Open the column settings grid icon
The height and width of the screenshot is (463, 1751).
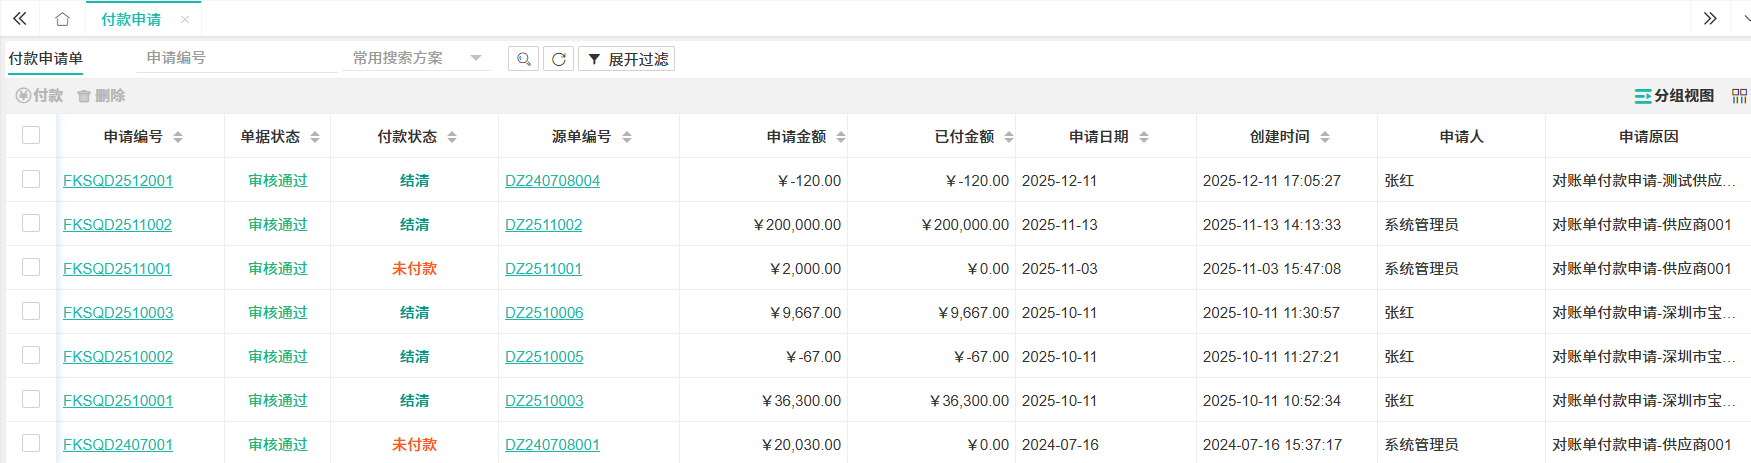point(1739,96)
